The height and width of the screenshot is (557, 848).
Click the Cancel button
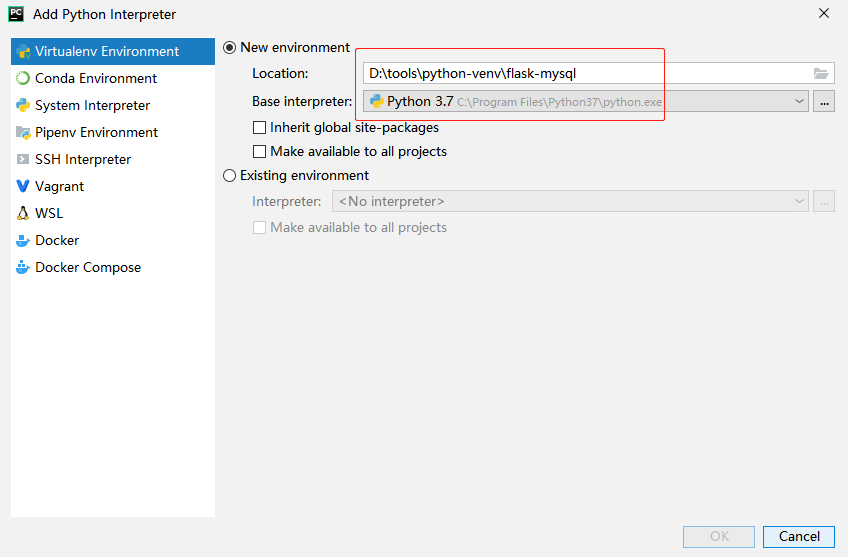(799, 536)
